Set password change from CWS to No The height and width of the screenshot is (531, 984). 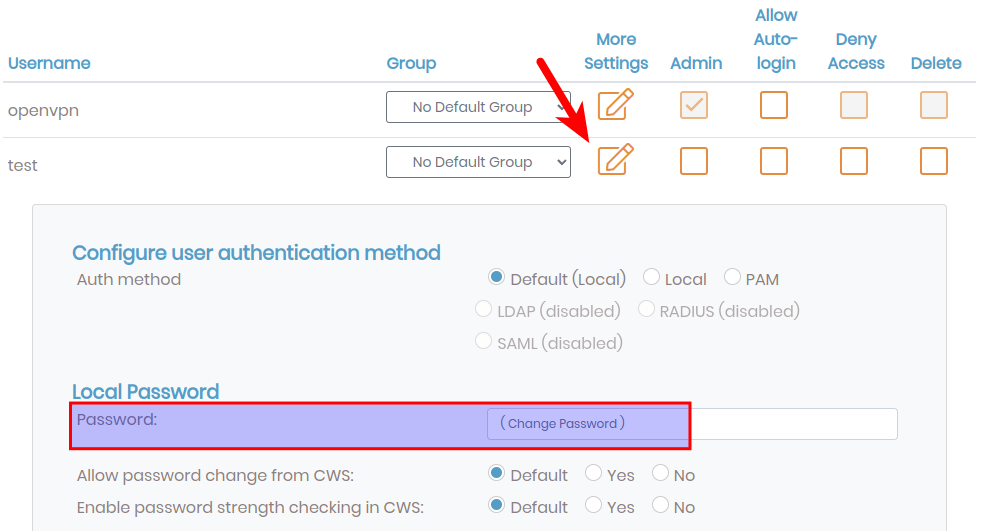click(x=661, y=474)
